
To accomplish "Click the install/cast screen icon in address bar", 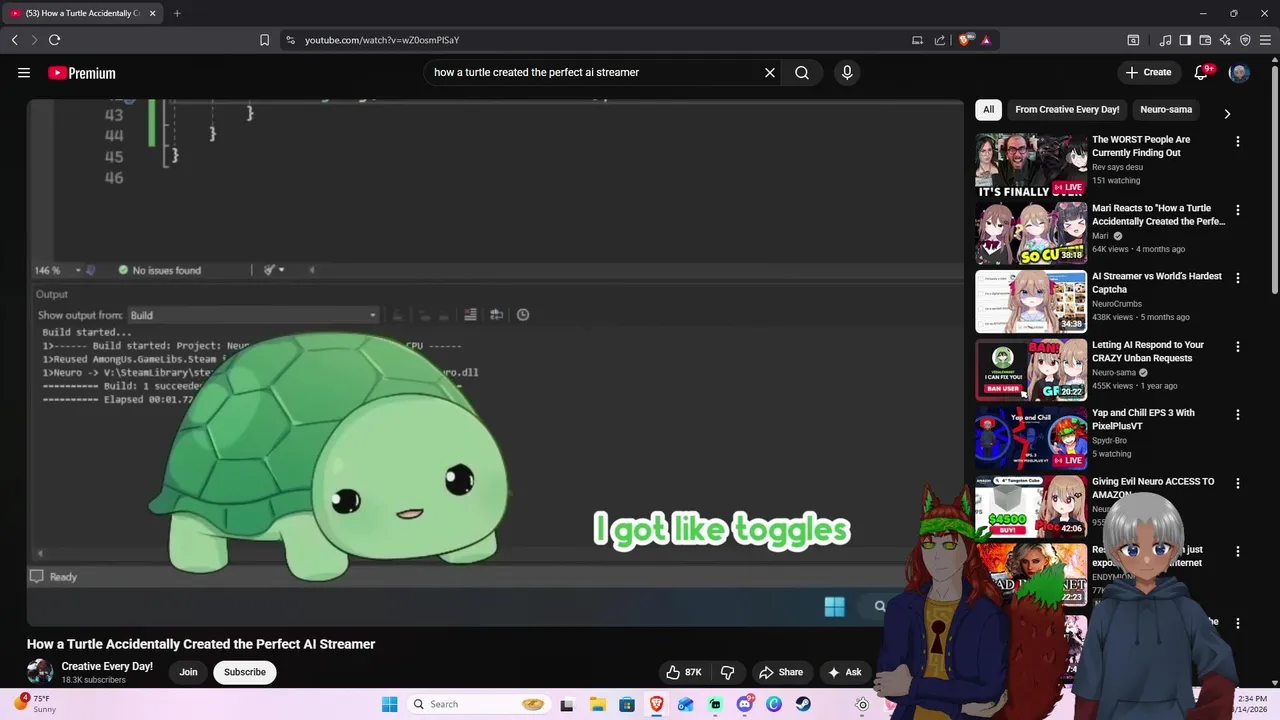I will point(917,40).
